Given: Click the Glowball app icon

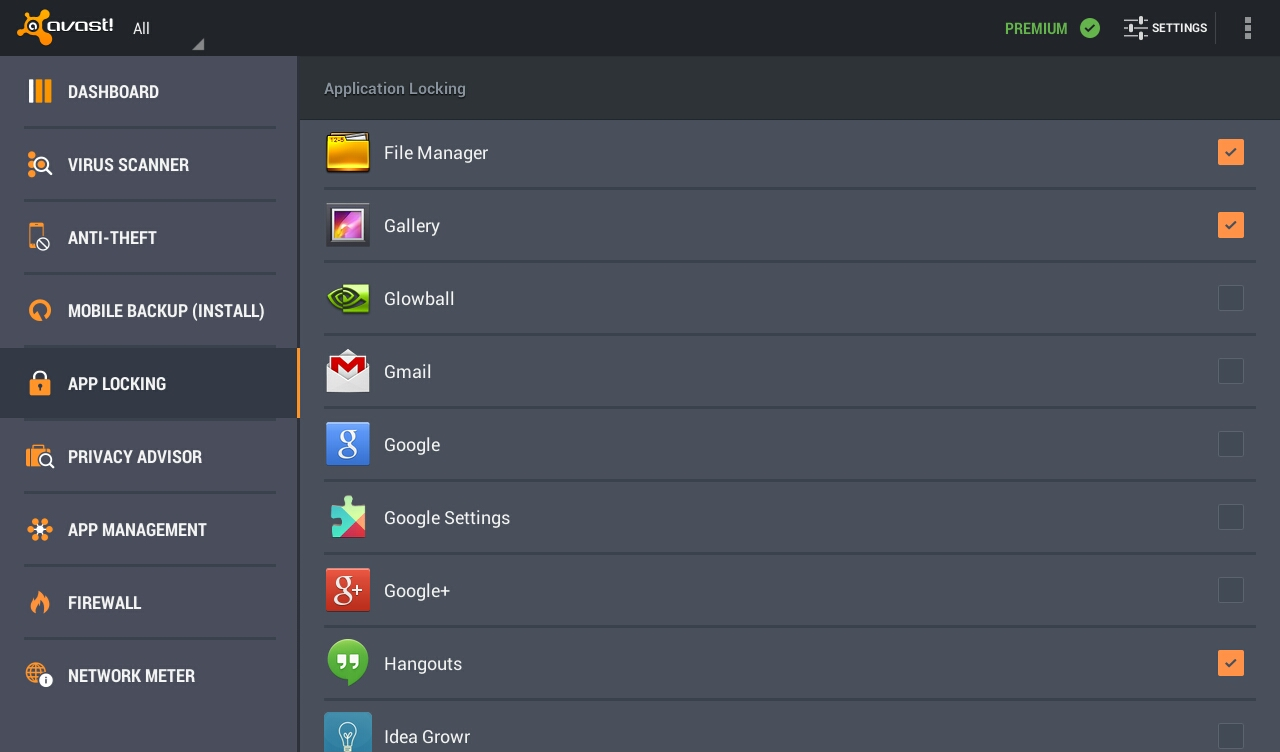Looking at the screenshot, I should [348, 298].
